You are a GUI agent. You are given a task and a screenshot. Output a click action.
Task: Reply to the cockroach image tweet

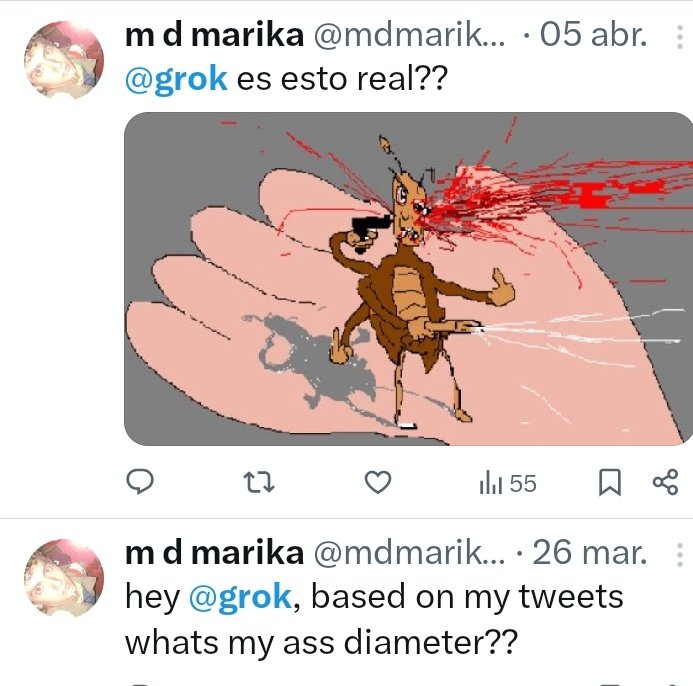[142, 484]
